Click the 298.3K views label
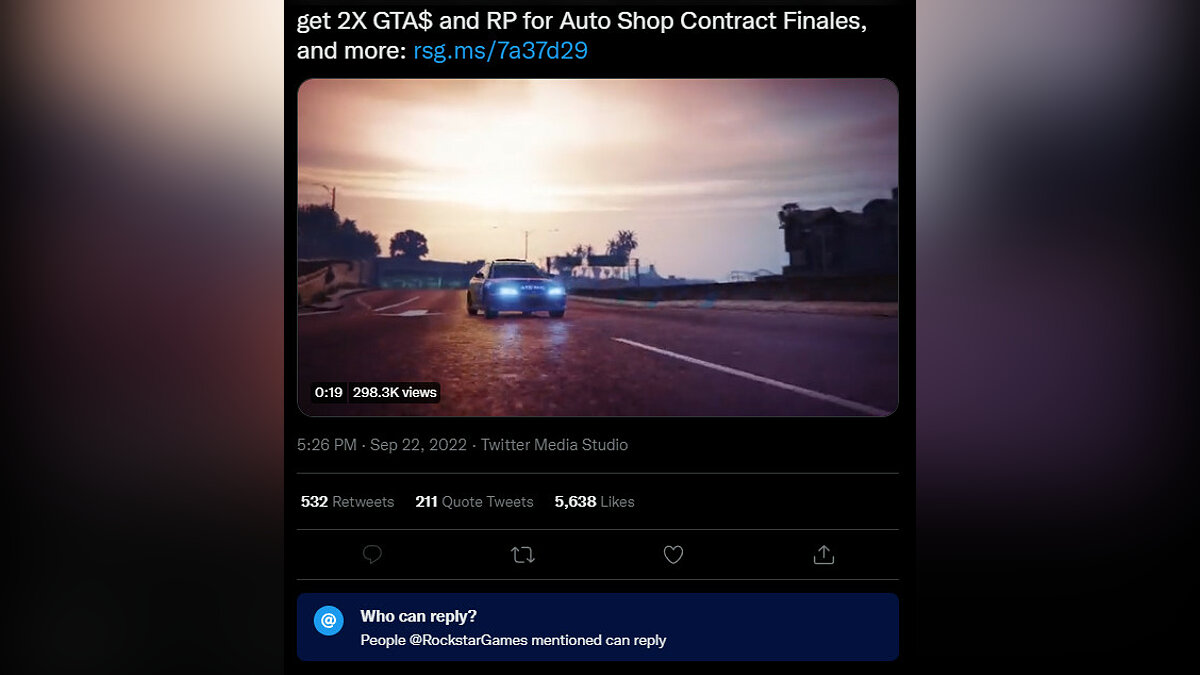The height and width of the screenshot is (675, 1200). [x=394, y=392]
